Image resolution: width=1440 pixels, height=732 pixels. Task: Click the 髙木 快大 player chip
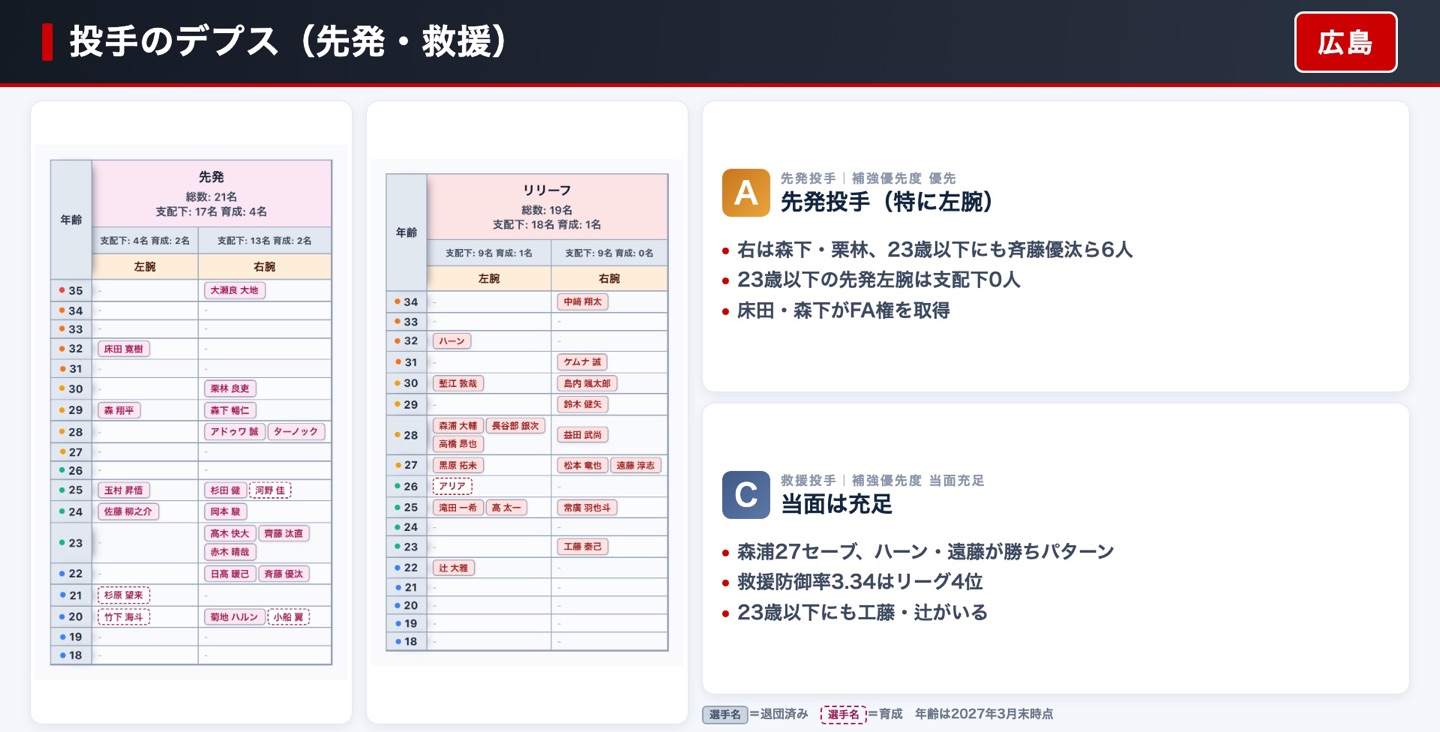pyautogui.click(x=230, y=533)
